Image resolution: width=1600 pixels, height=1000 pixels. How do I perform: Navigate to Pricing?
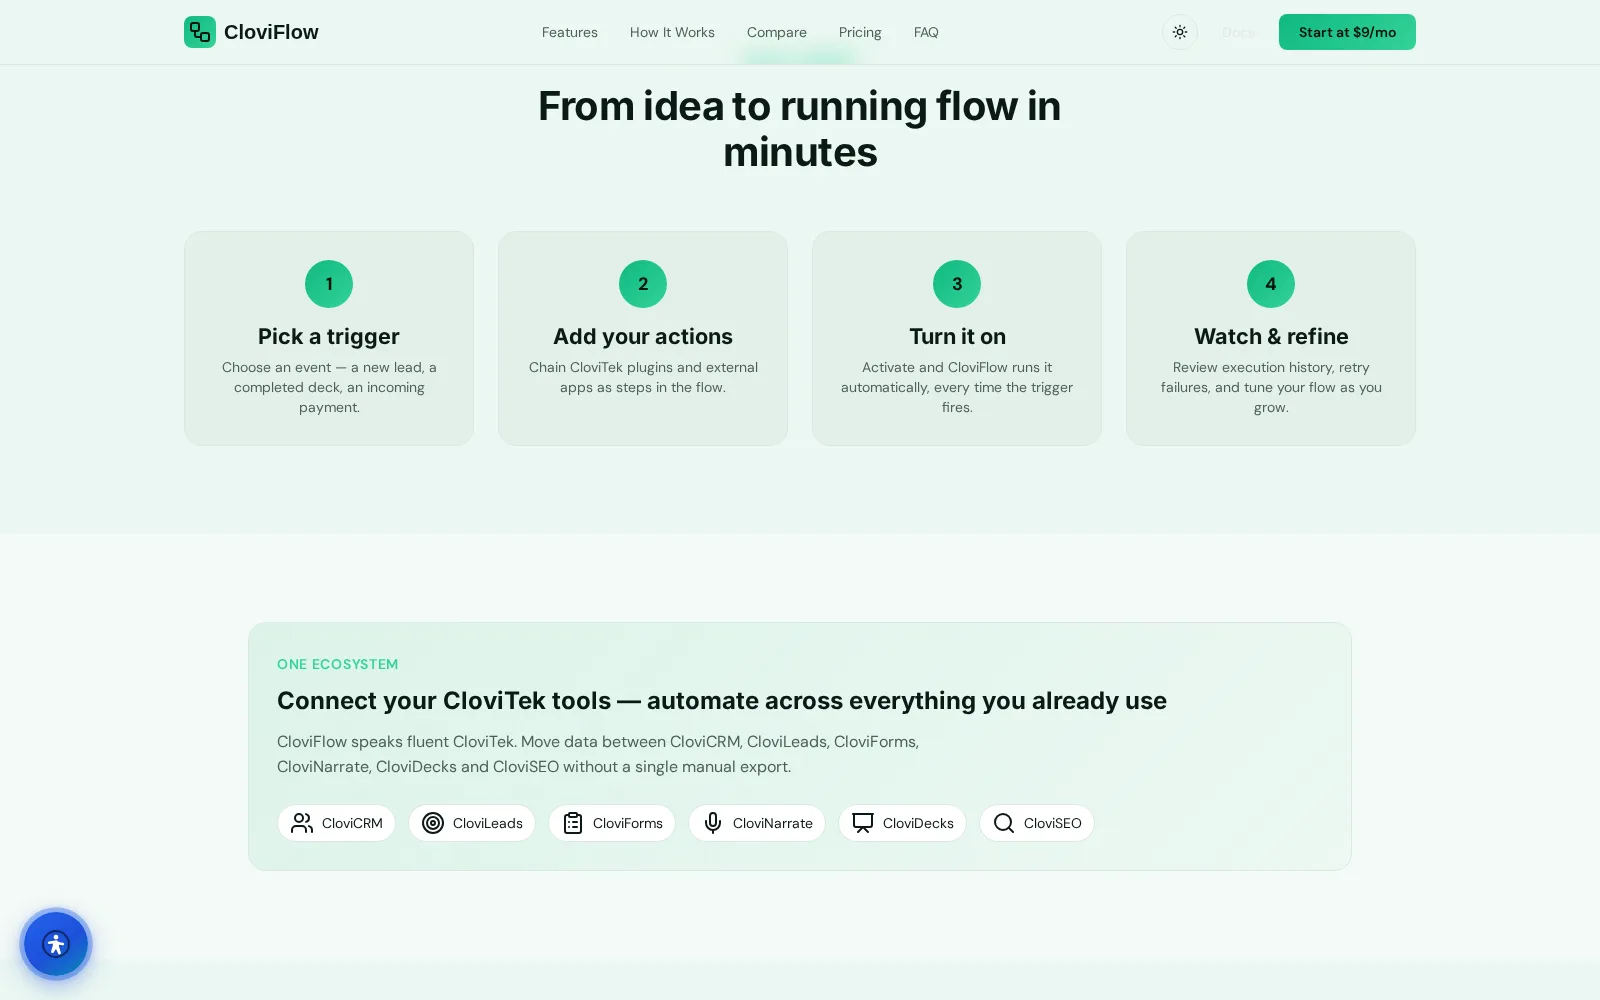[860, 32]
